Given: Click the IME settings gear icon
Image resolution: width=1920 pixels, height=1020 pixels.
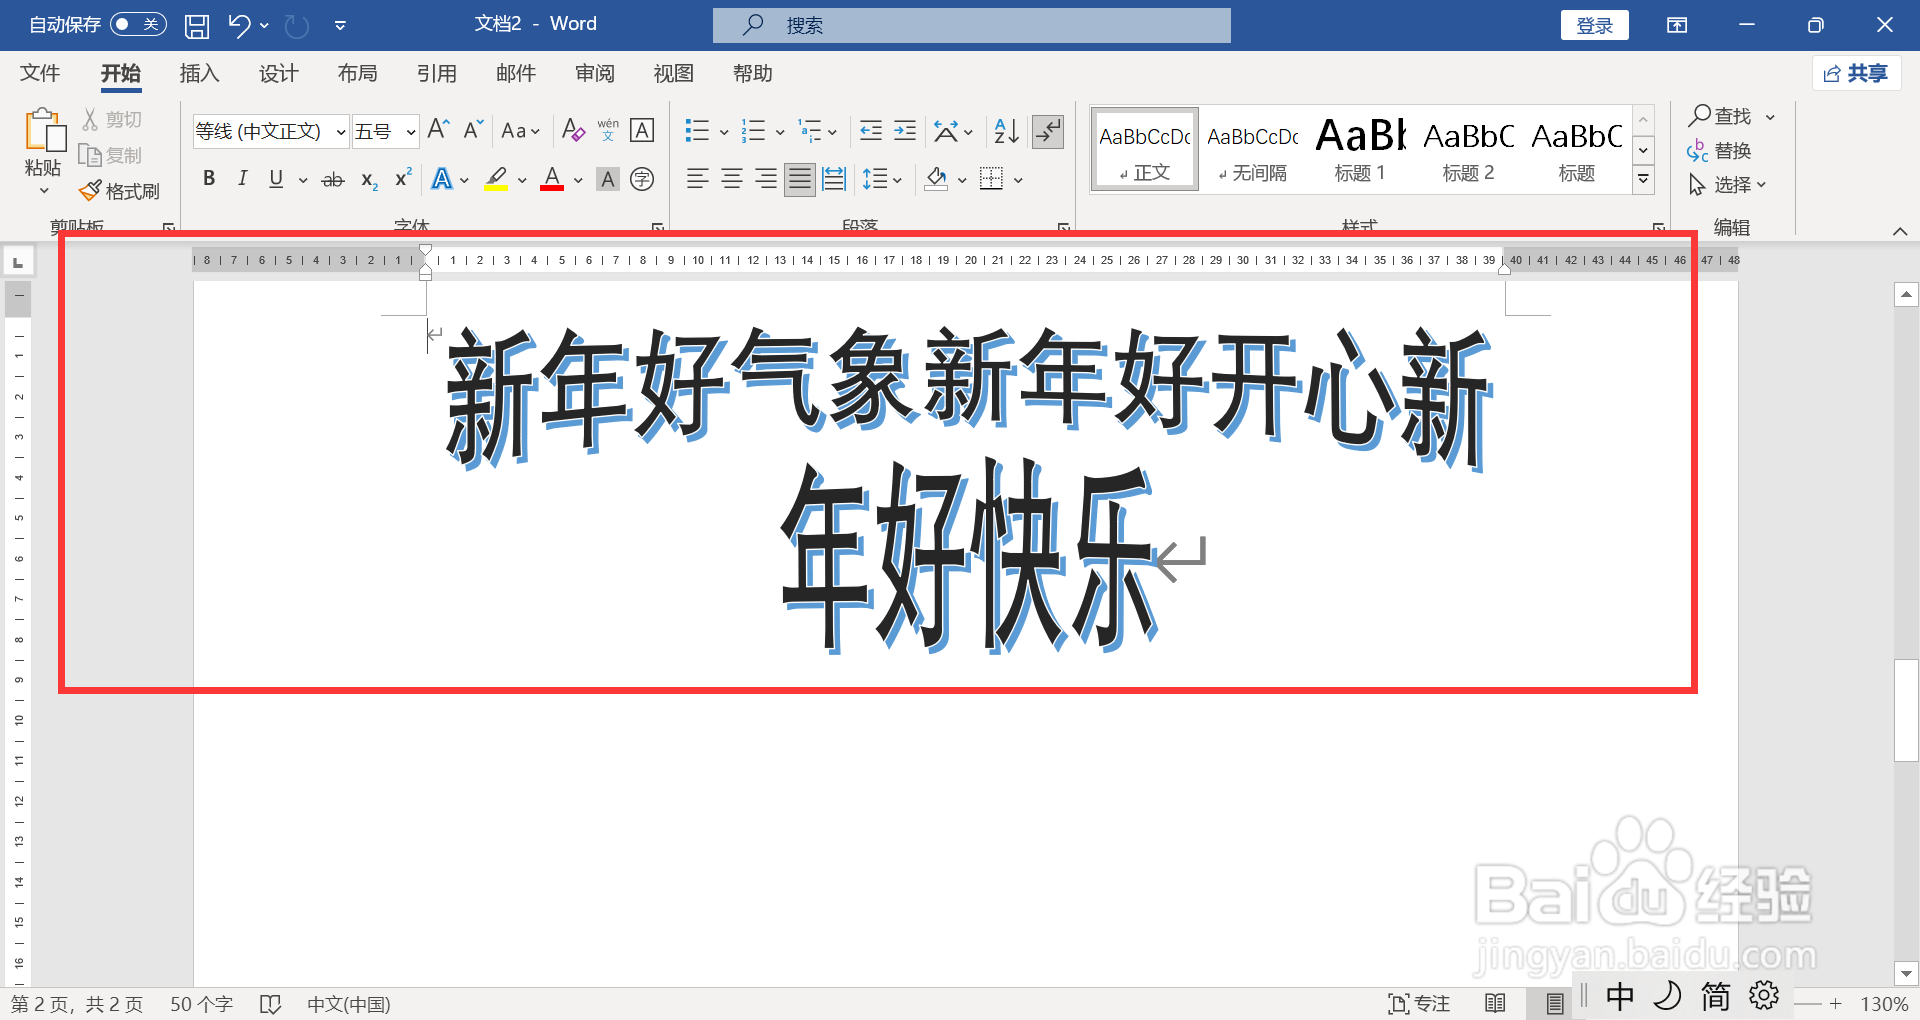Looking at the screenshot, I should click(x=1764, y=995).
